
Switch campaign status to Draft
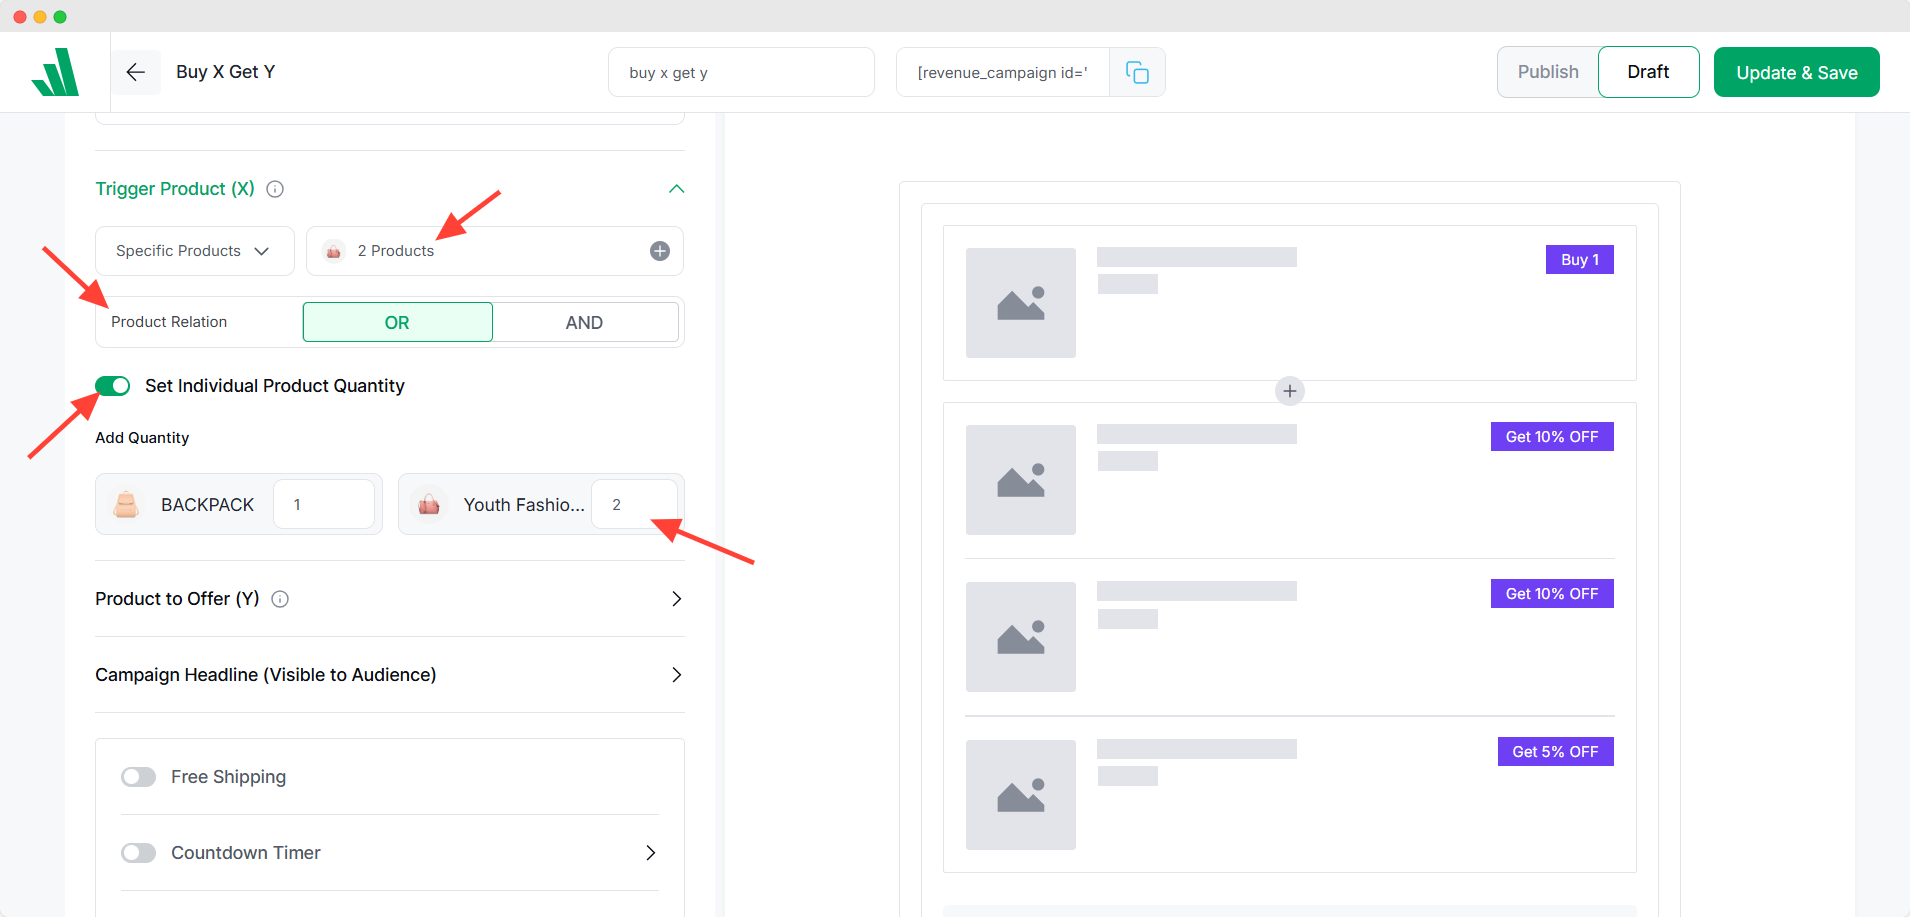[x=1649, y=72]
